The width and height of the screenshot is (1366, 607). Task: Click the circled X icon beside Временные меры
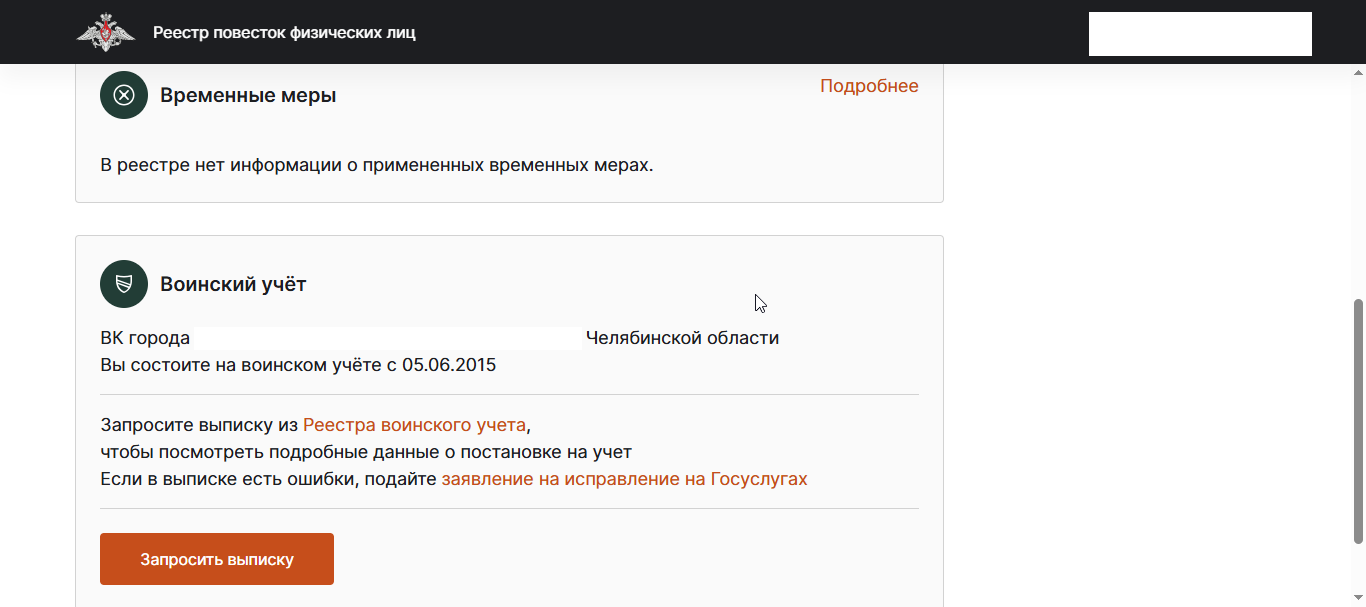[x=124, y=95]
